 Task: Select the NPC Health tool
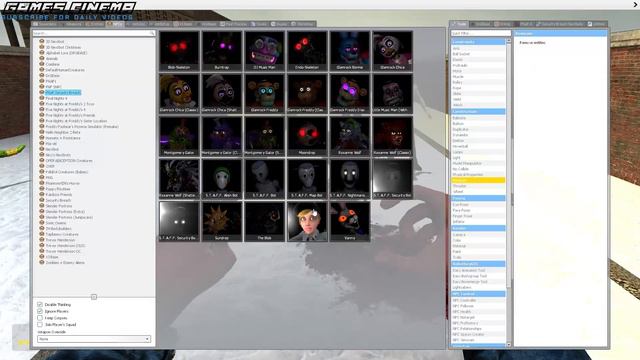pos(478,311)
